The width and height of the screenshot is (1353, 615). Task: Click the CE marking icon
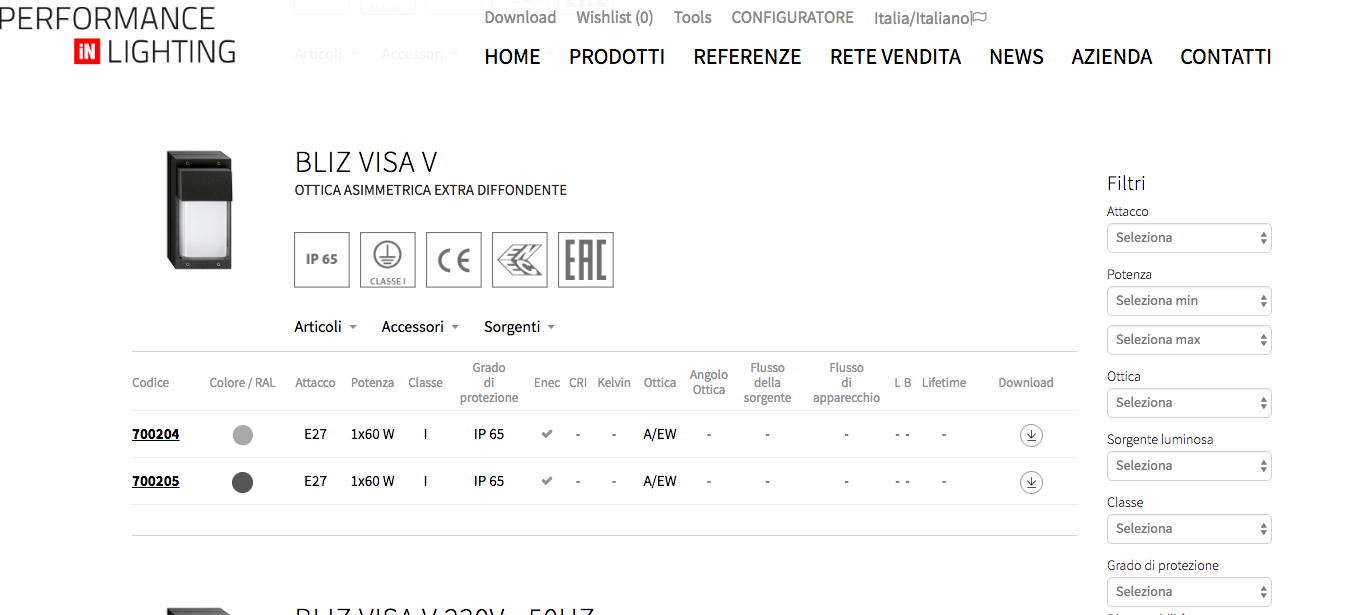pyautogui.click(x=453, y=260)
